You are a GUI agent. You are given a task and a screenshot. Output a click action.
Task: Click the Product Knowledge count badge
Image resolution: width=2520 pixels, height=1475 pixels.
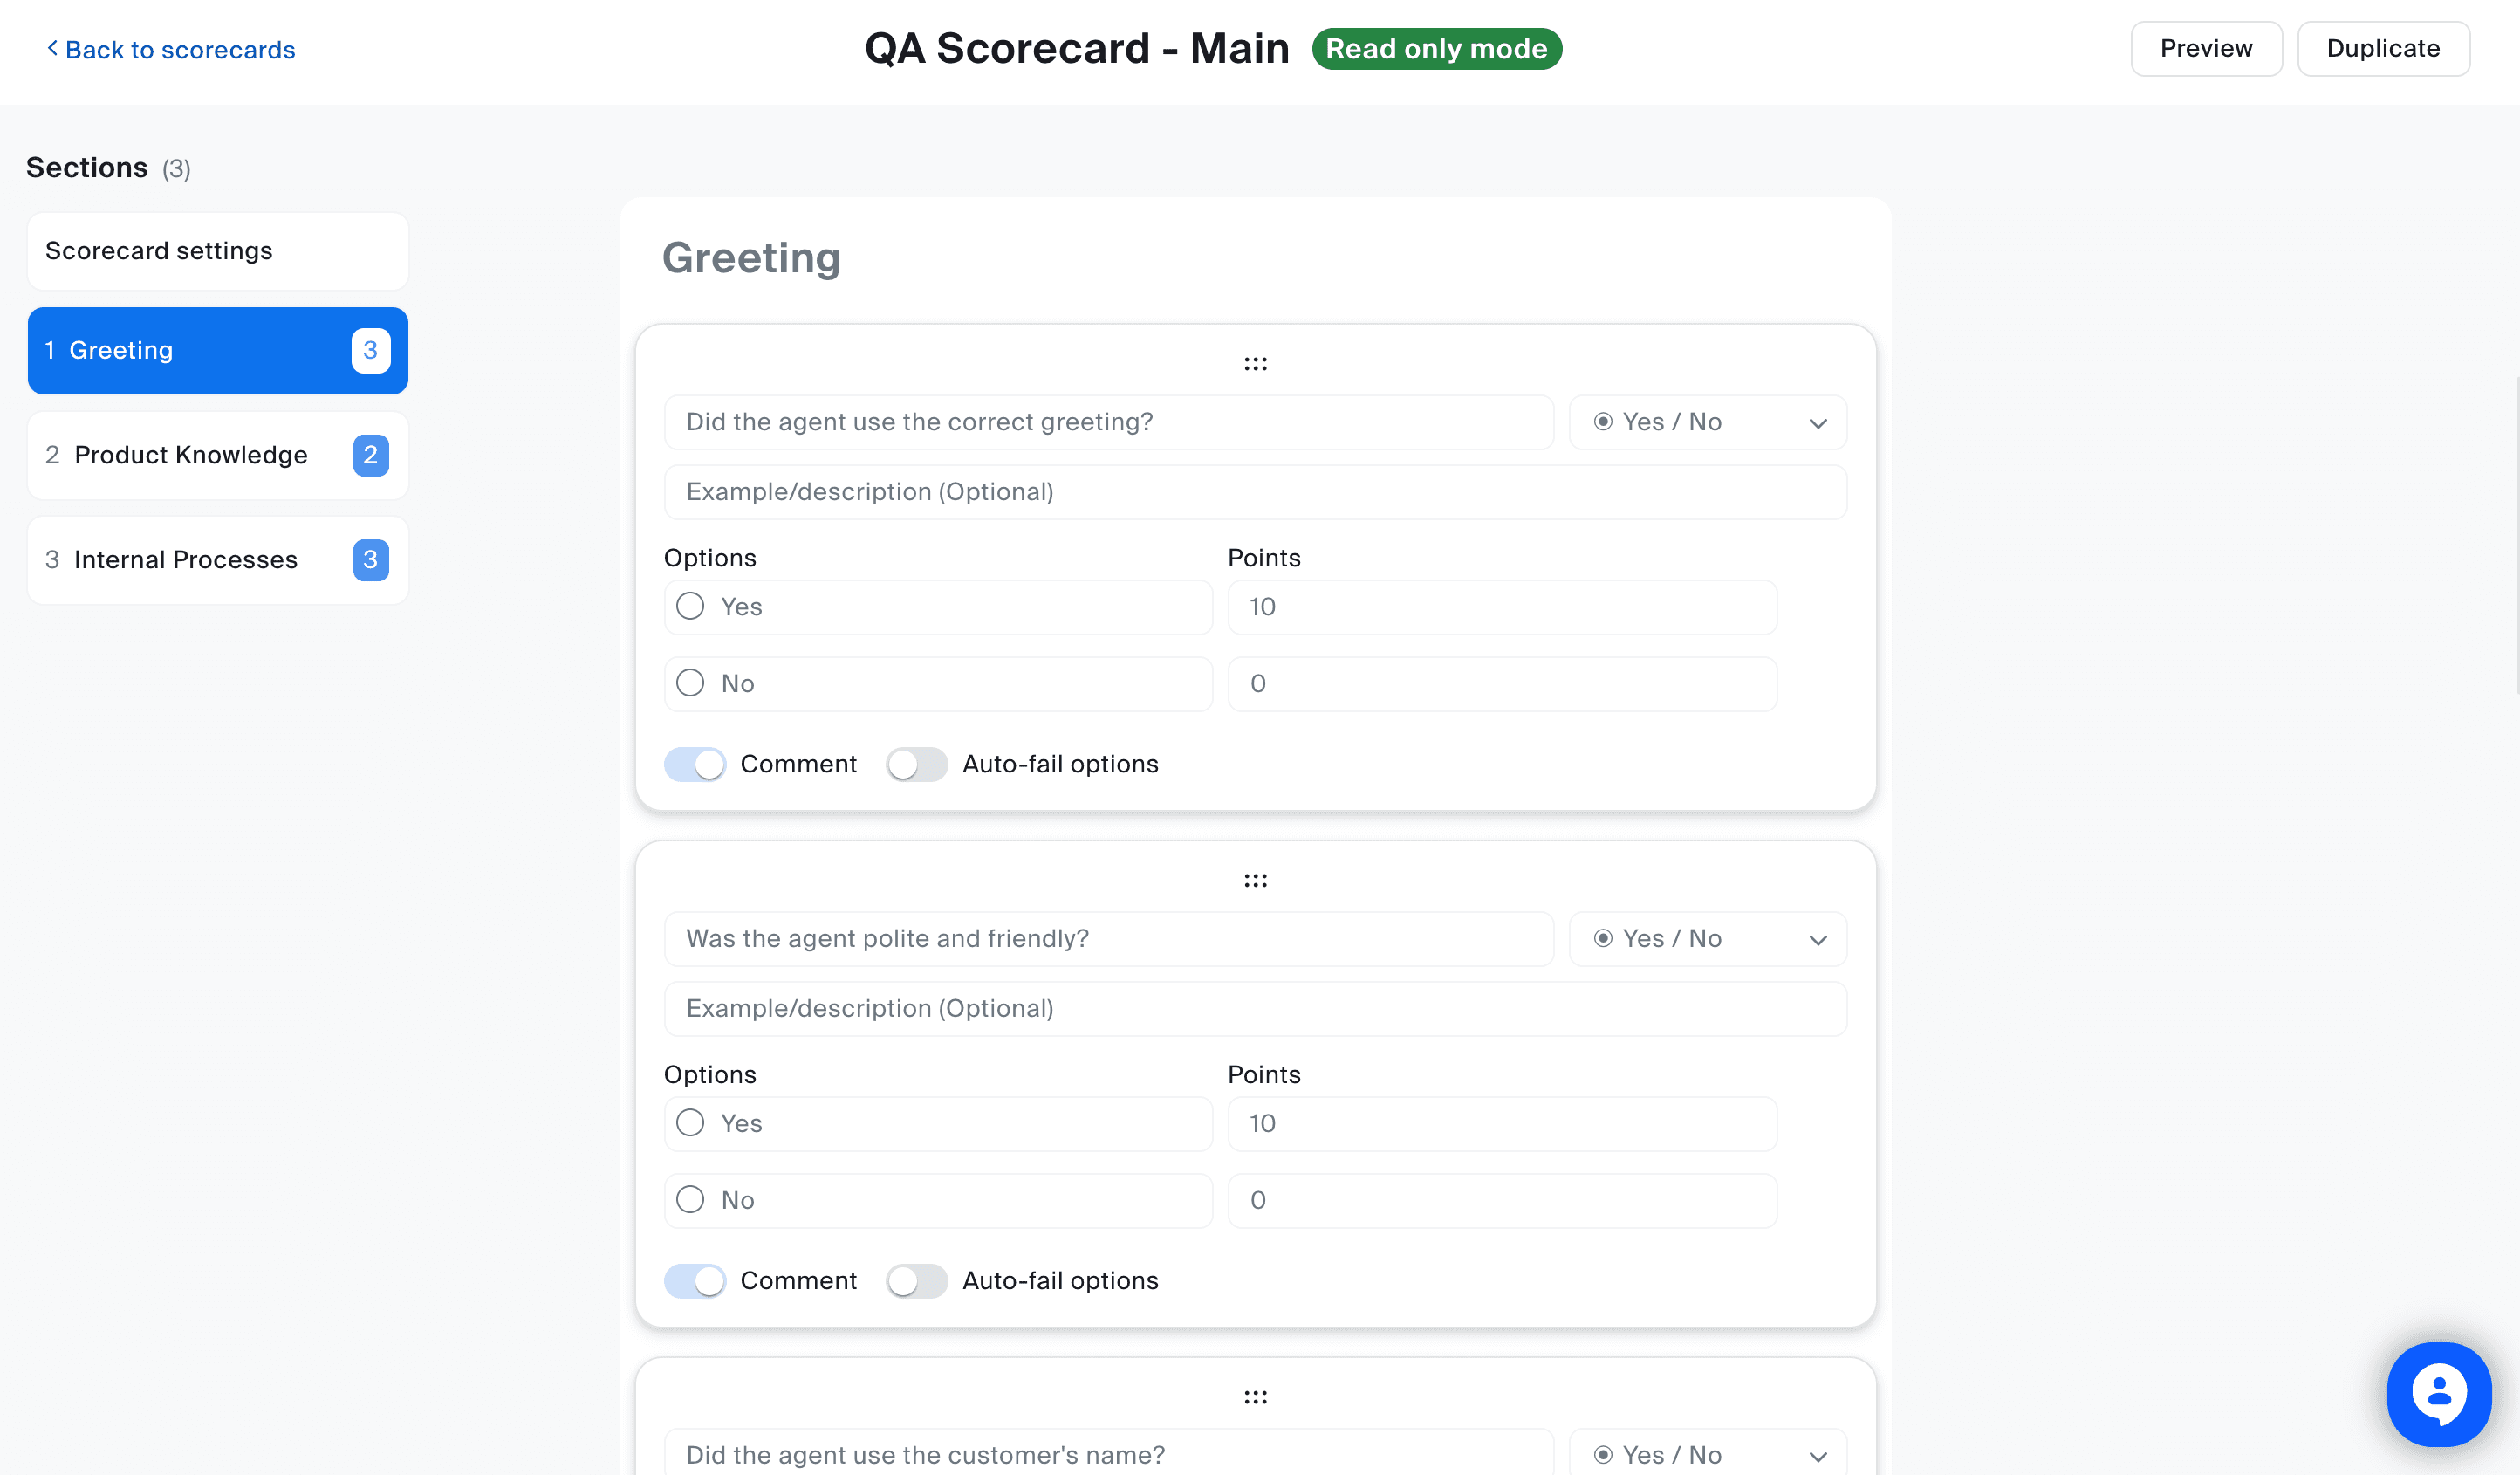click(370, 455)
